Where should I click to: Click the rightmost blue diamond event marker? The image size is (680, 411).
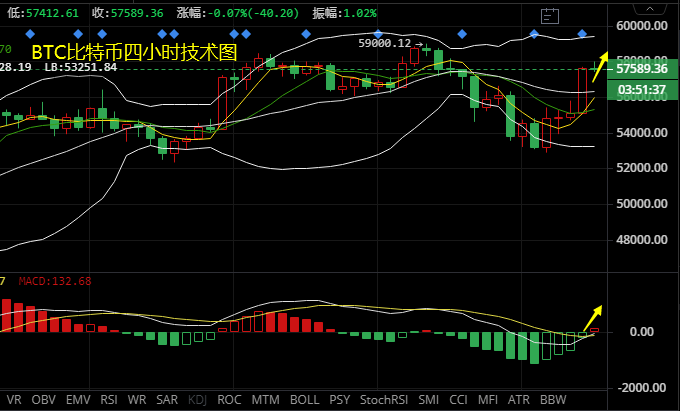pyautogui.click(x=582, y=34)
